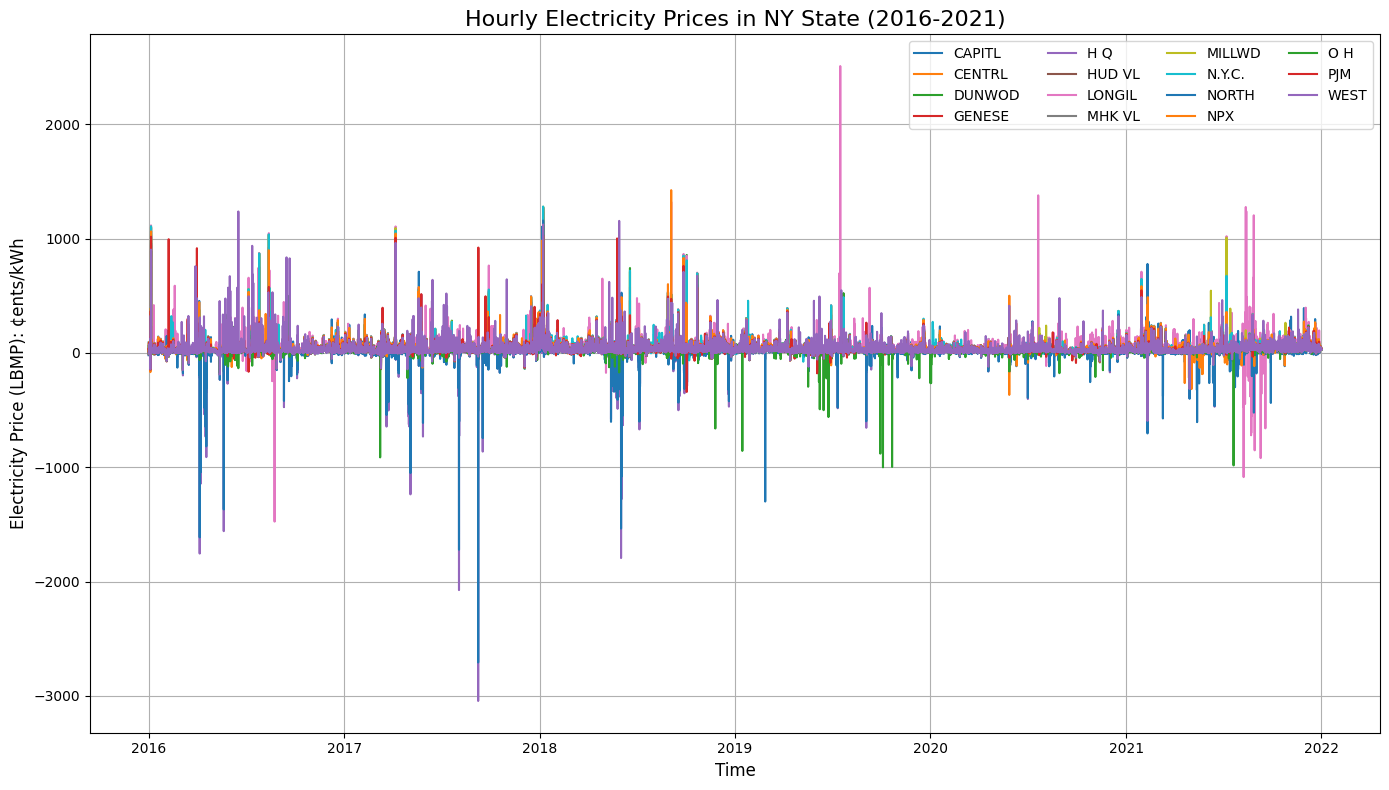Click the chart title text
1389x790 pixels.
pyautogui.click(x=734, y=18)
